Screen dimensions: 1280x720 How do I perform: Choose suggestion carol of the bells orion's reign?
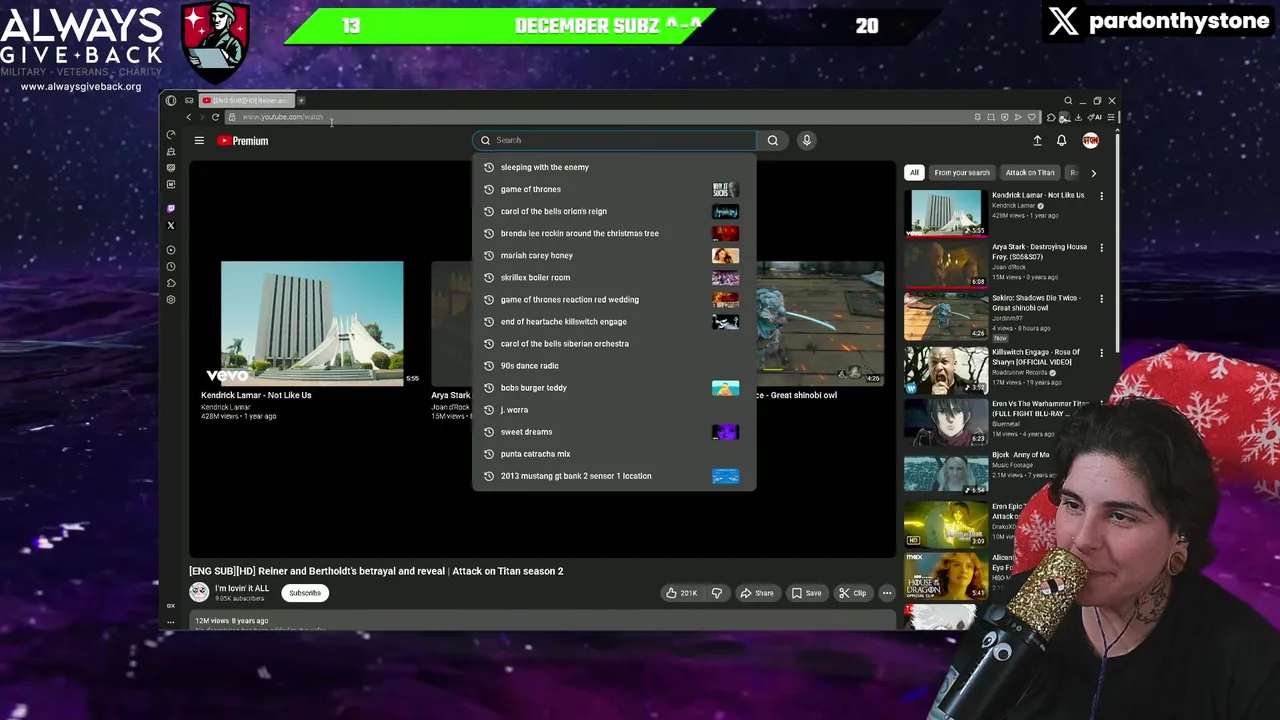click(x=614, y=211)
